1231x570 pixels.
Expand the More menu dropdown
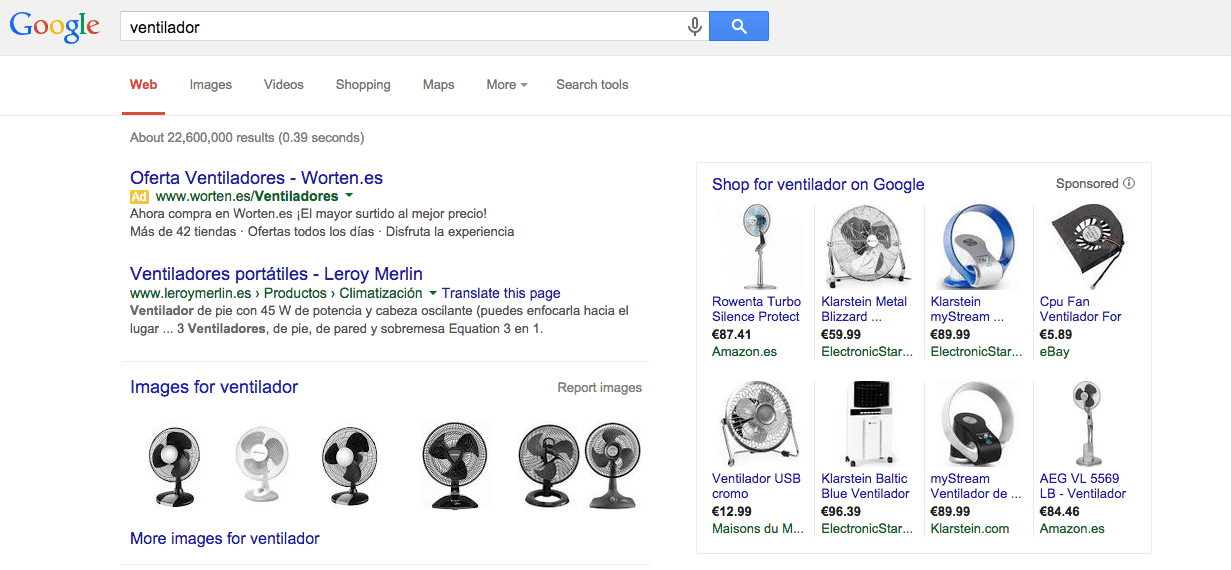507,85
